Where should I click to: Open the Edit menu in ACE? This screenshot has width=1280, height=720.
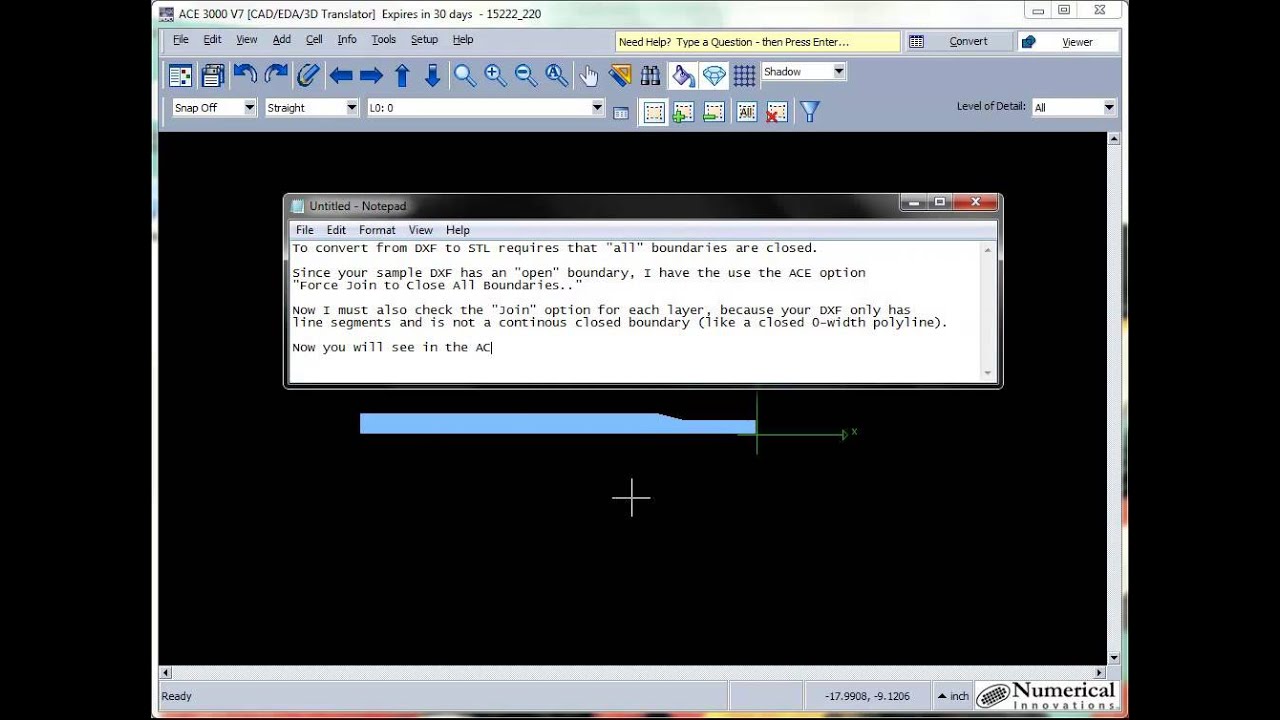(212, 40)
